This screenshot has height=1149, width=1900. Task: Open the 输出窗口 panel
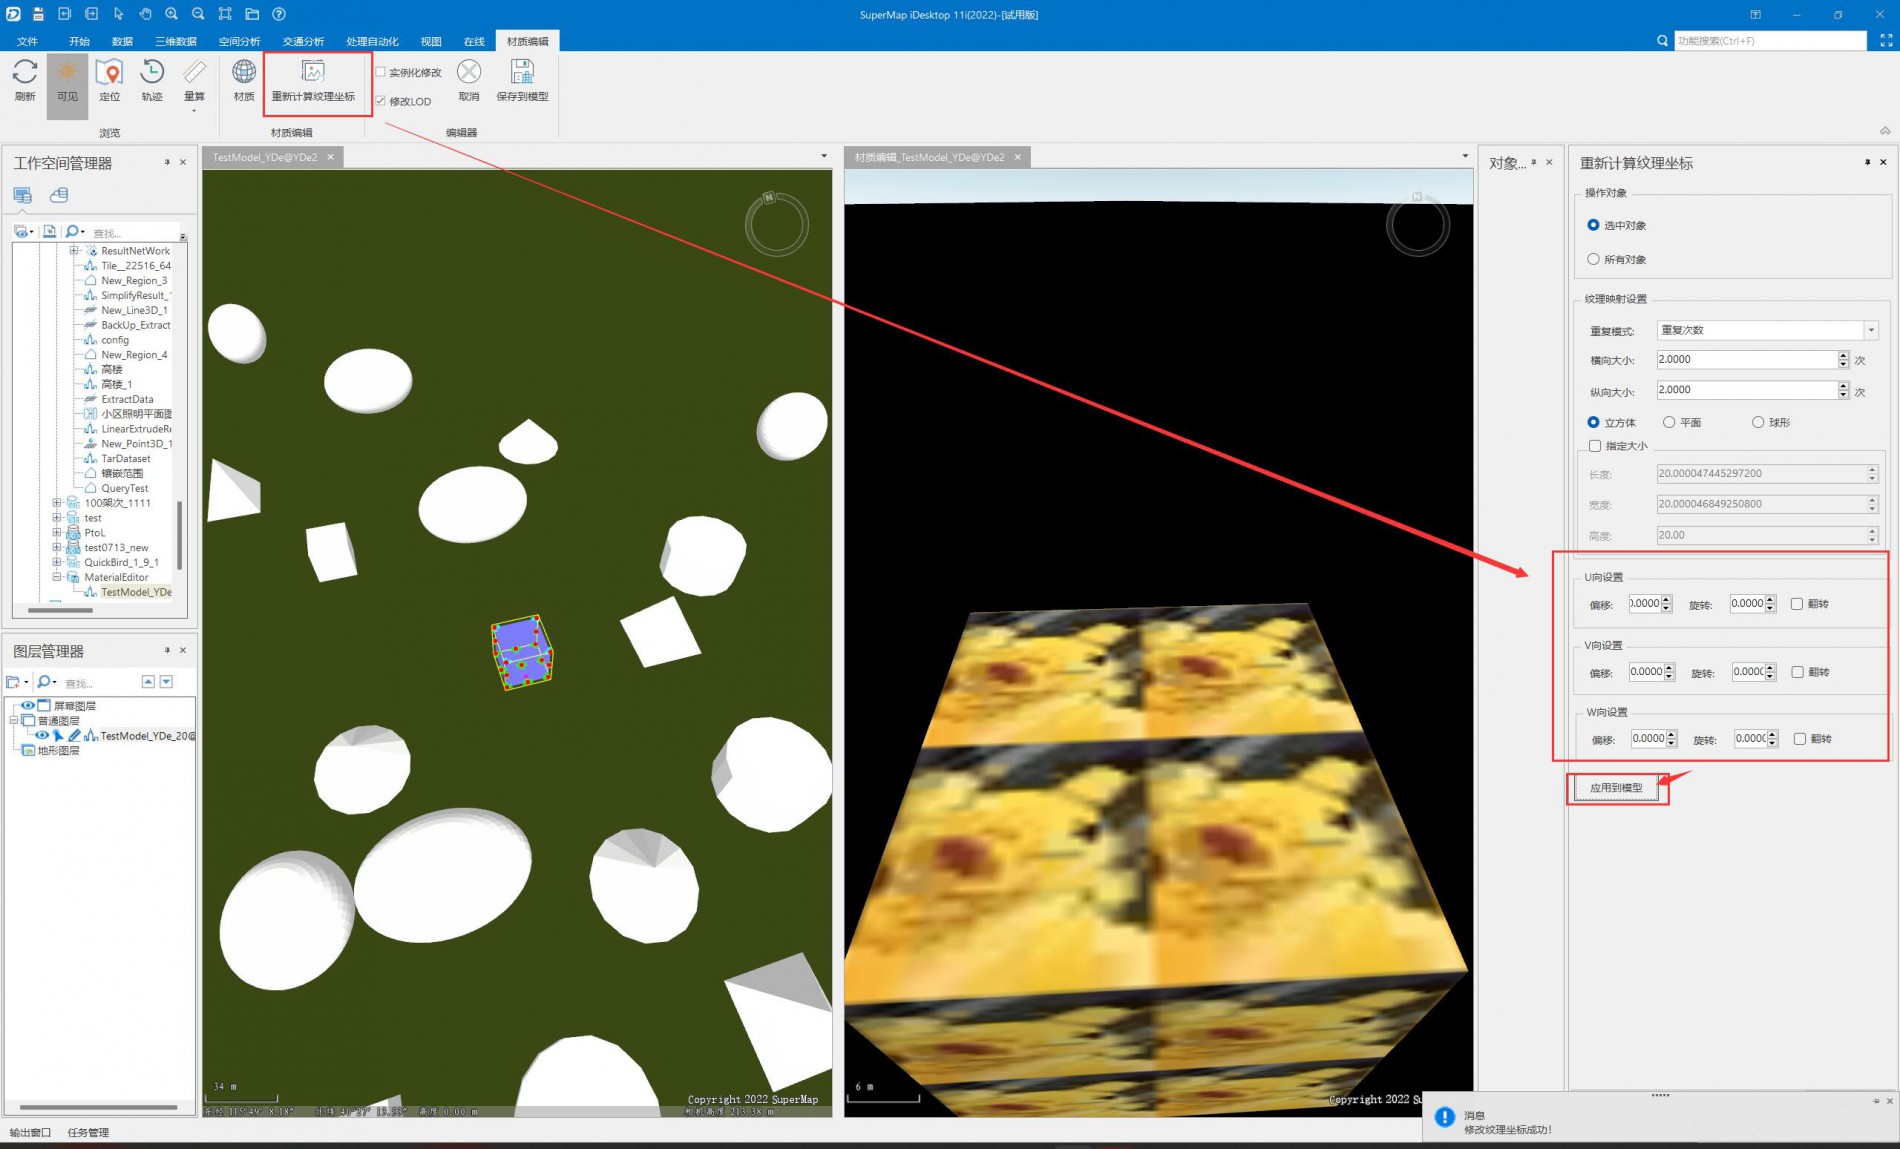click(30, 1132)
